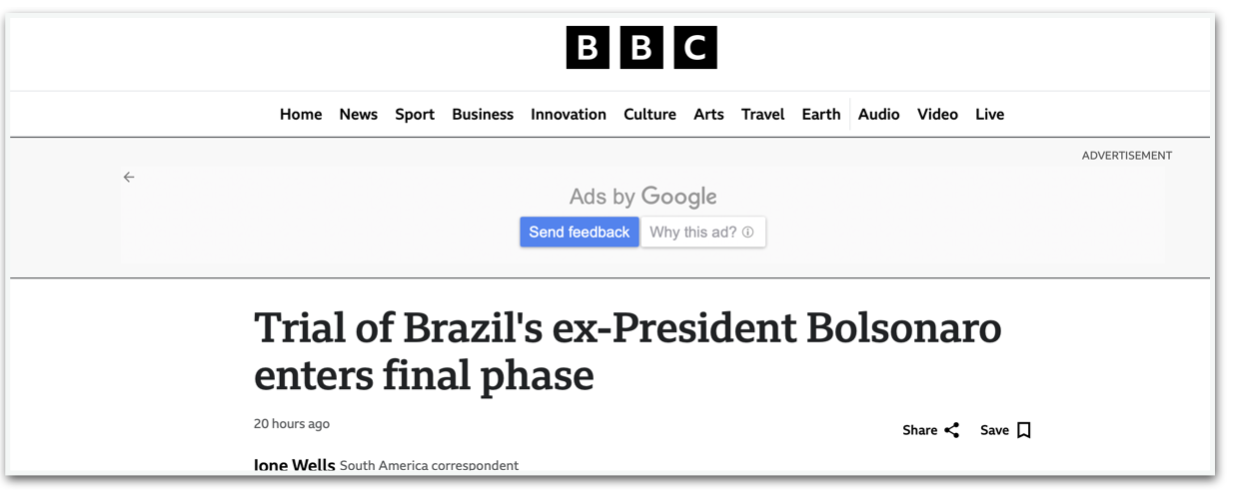The image size is (1236, 495).
Task: Open the Live section
Action: (x=990, y=114)
